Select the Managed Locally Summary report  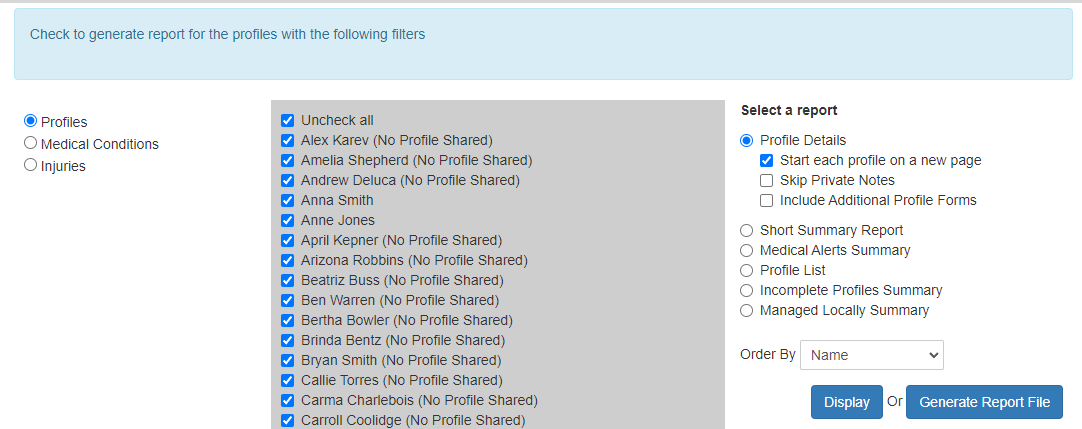747,310
